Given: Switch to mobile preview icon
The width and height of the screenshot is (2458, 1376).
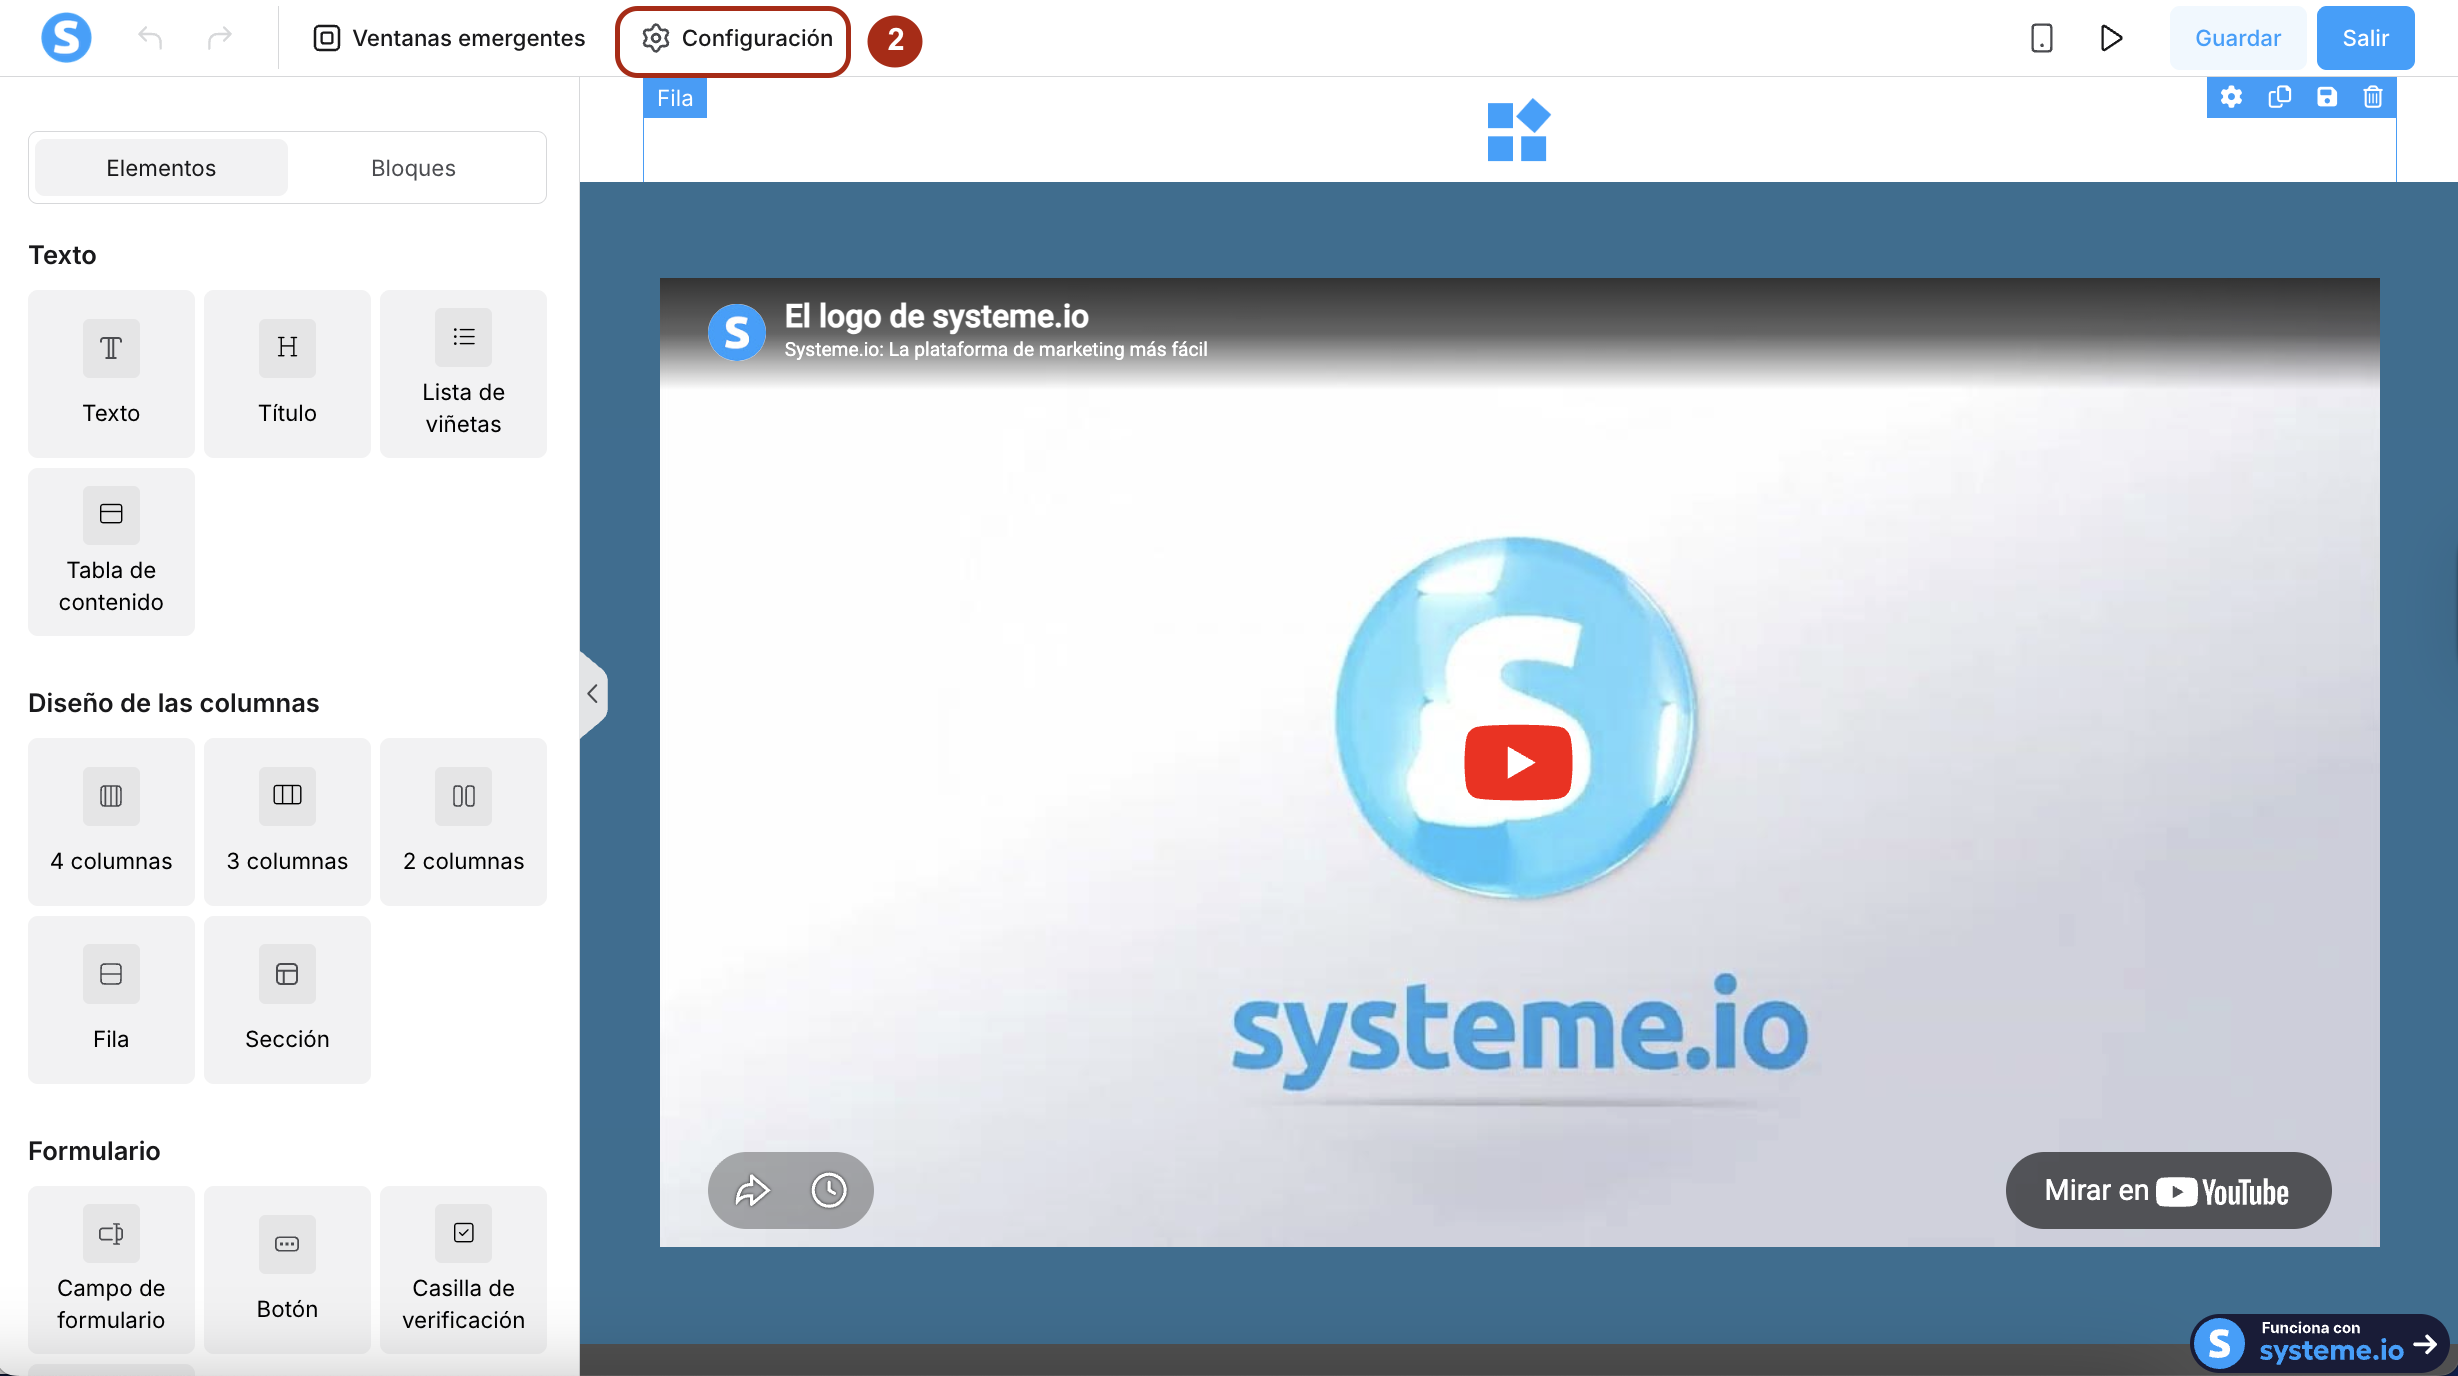Looking at the screenshot, I should point(2041,38).
